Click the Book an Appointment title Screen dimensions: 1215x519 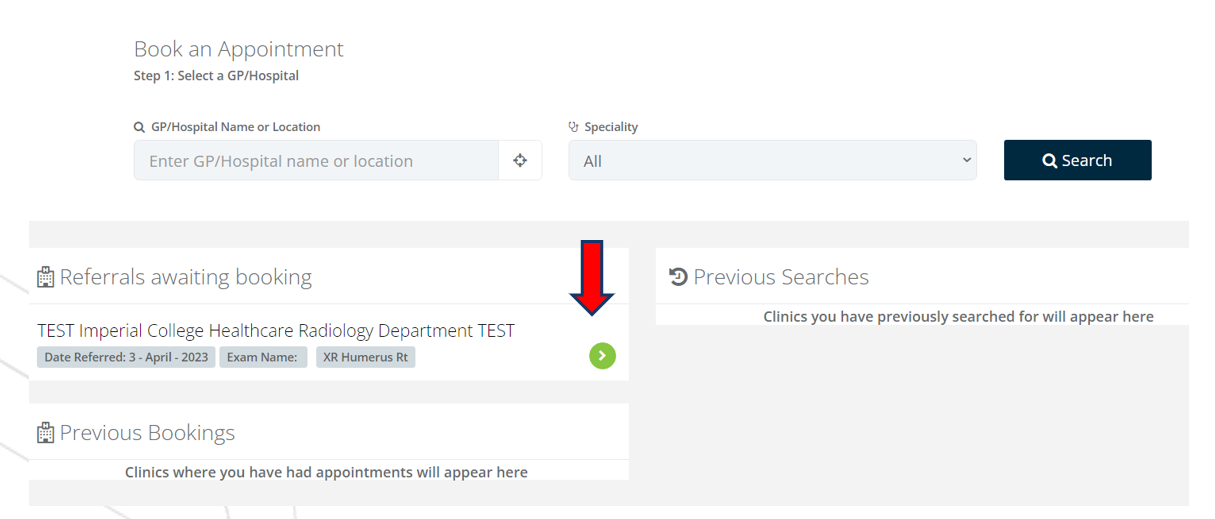[238, 49]
